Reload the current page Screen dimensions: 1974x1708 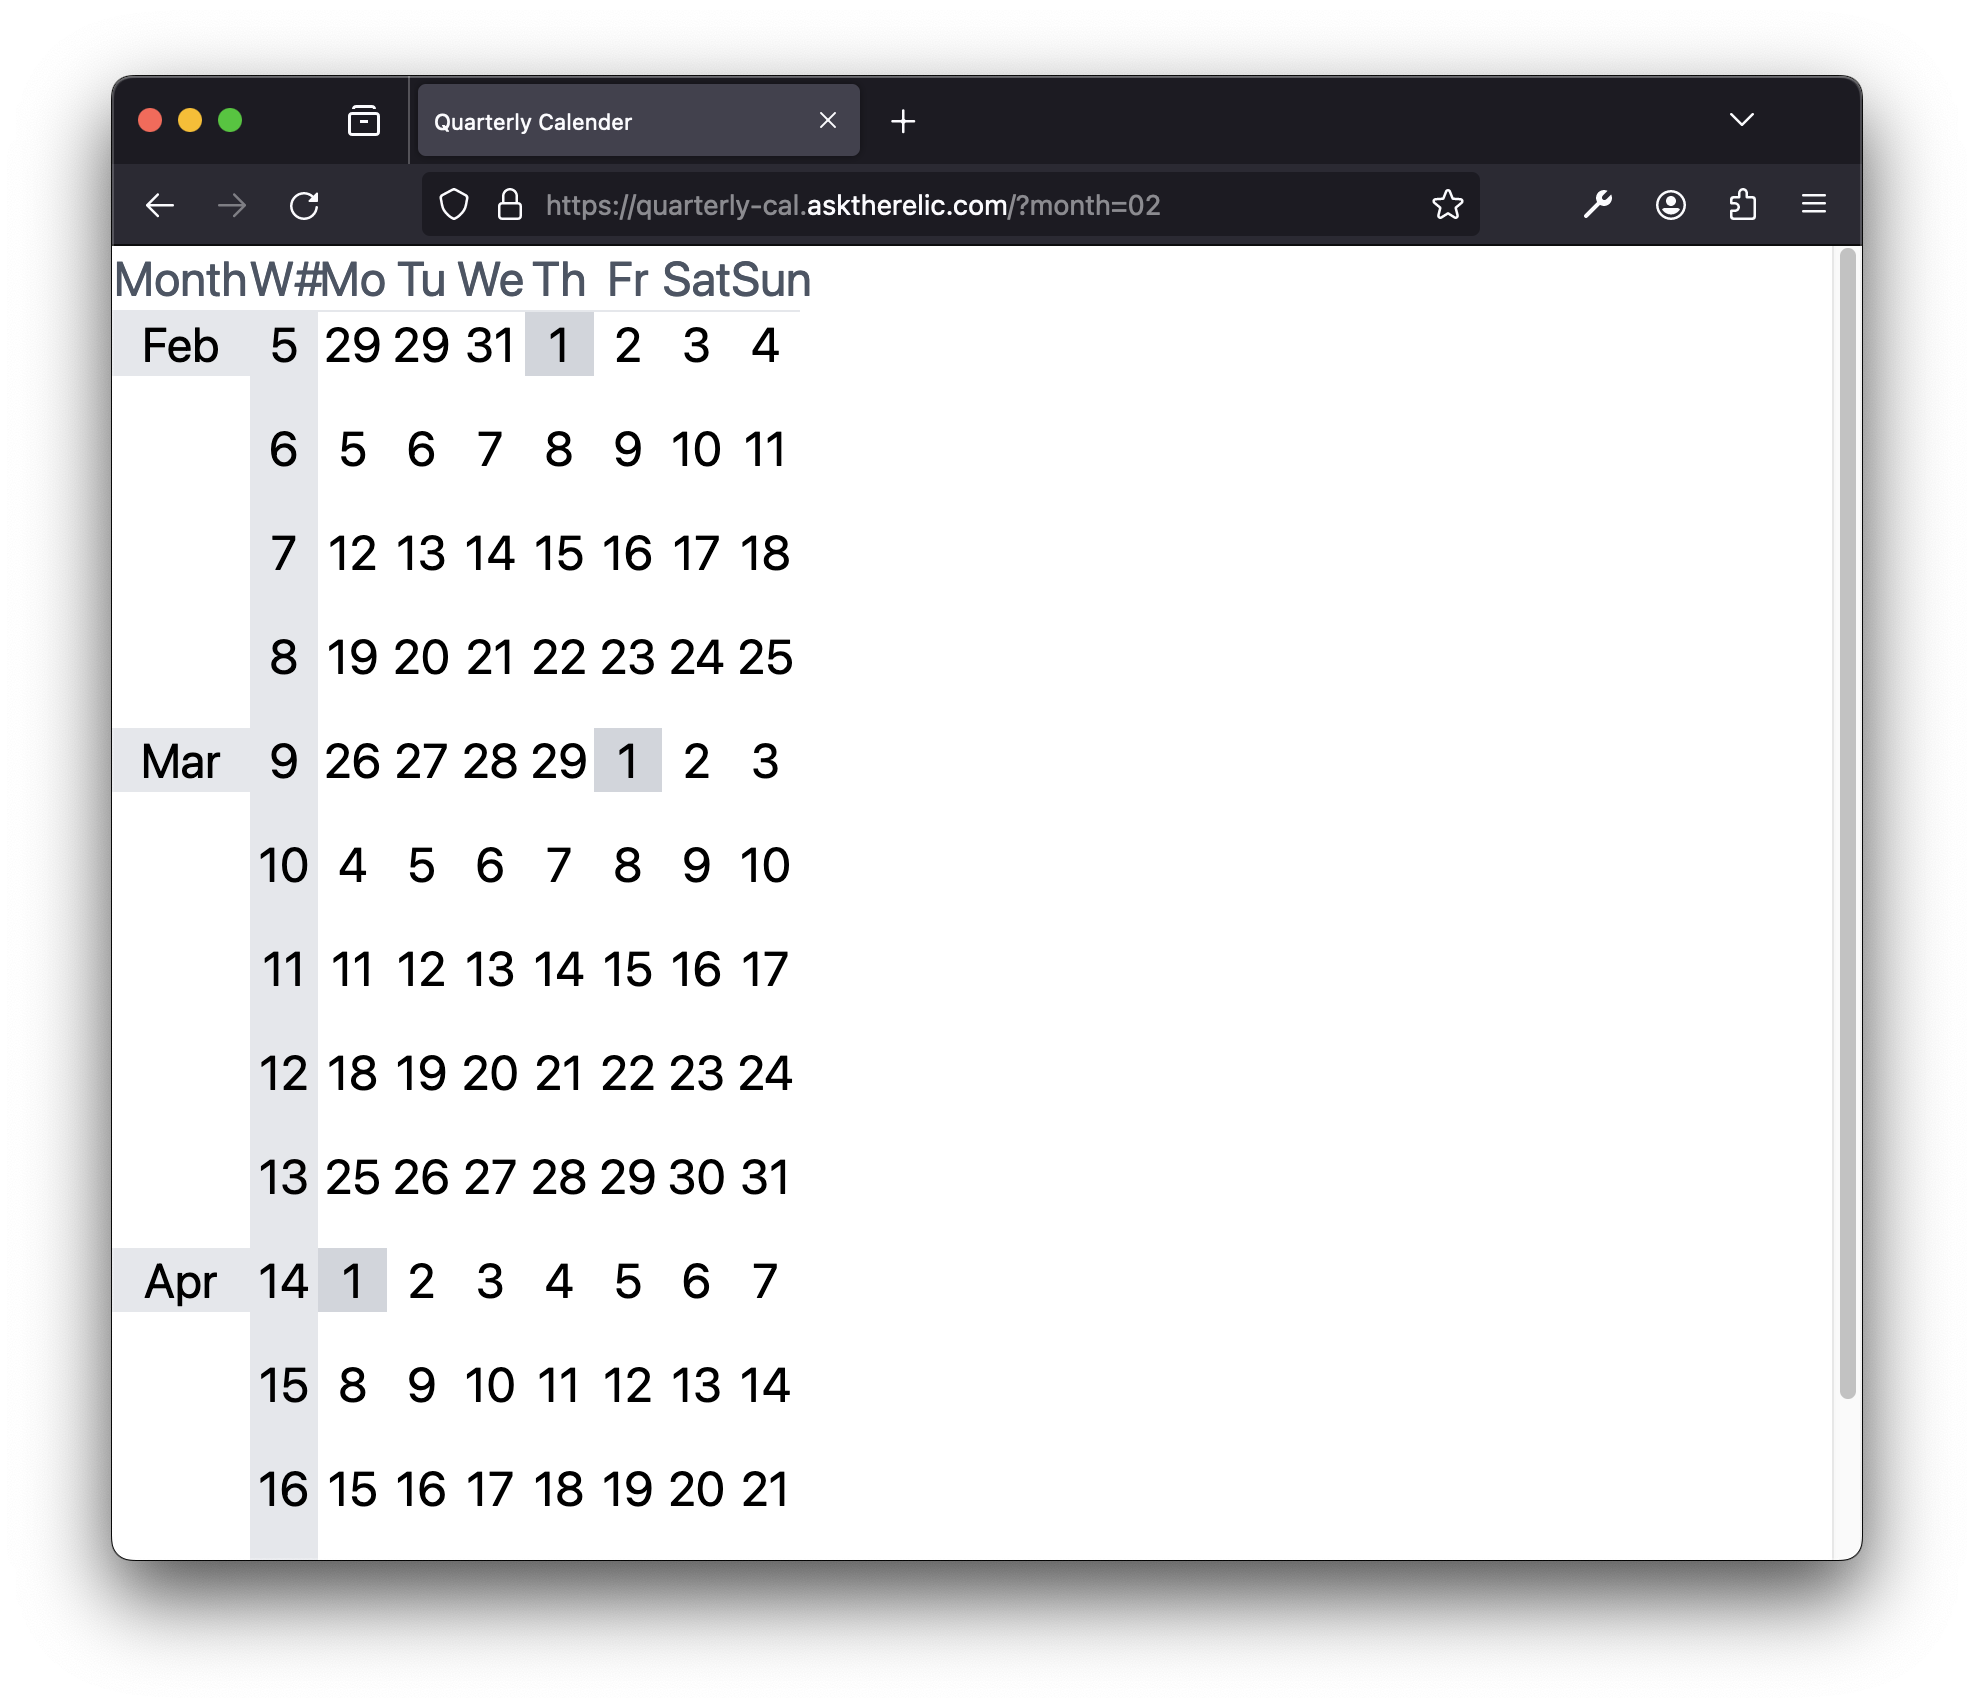(304, 206)
